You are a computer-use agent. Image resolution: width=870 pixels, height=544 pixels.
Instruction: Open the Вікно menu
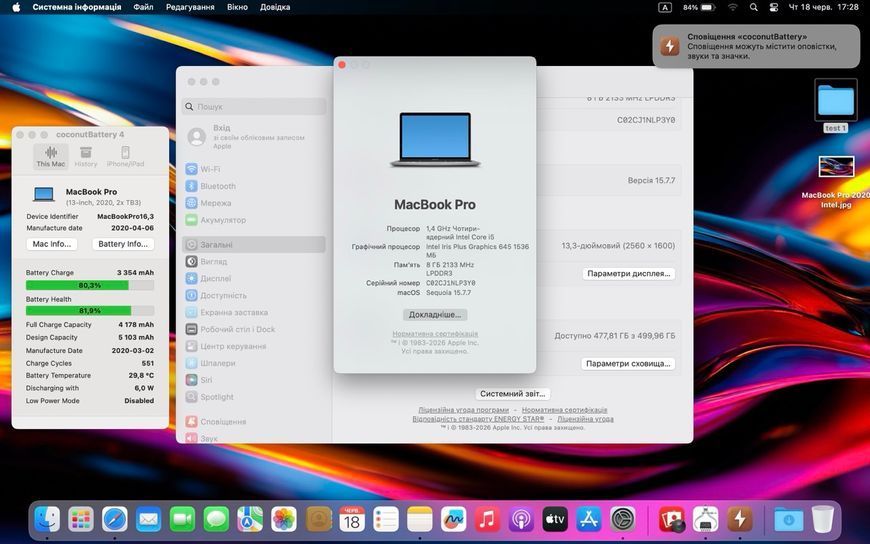237,7
